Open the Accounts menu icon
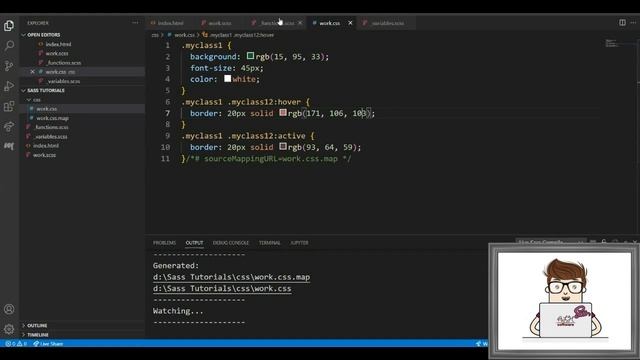Viewport: 640px width, 360px height. coord(9,309)
